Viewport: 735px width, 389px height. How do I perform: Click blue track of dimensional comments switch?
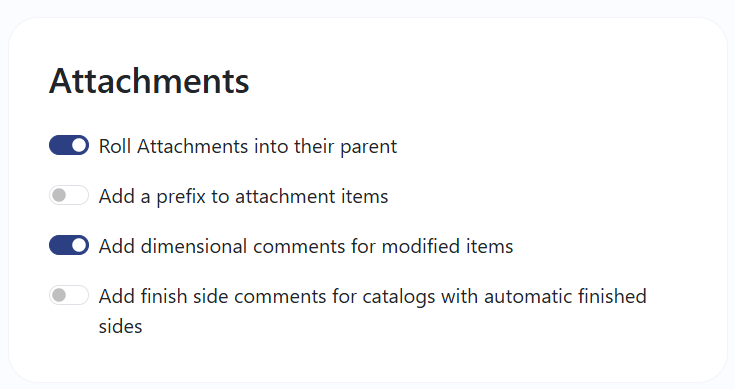(x=60, y=245)
